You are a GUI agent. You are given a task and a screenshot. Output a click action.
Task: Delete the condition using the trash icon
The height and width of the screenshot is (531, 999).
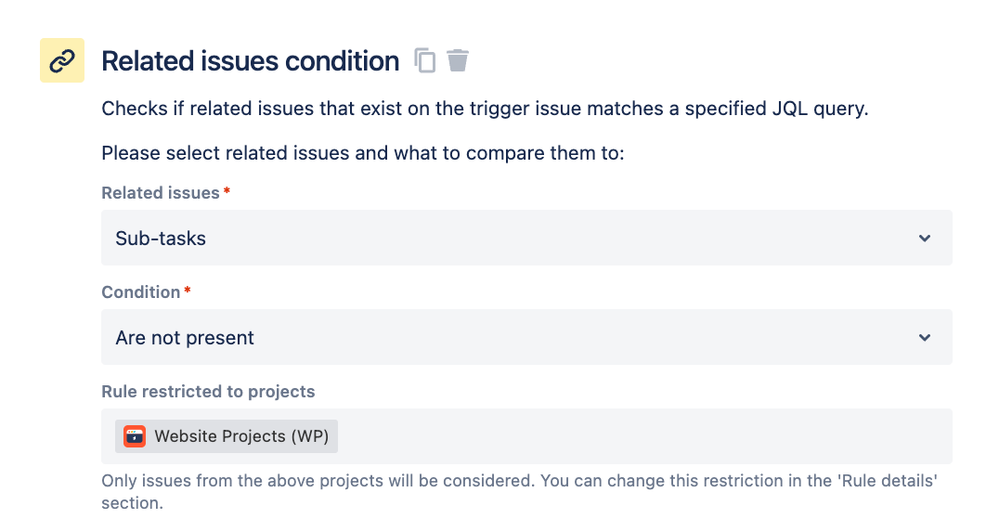click(458, 61)
